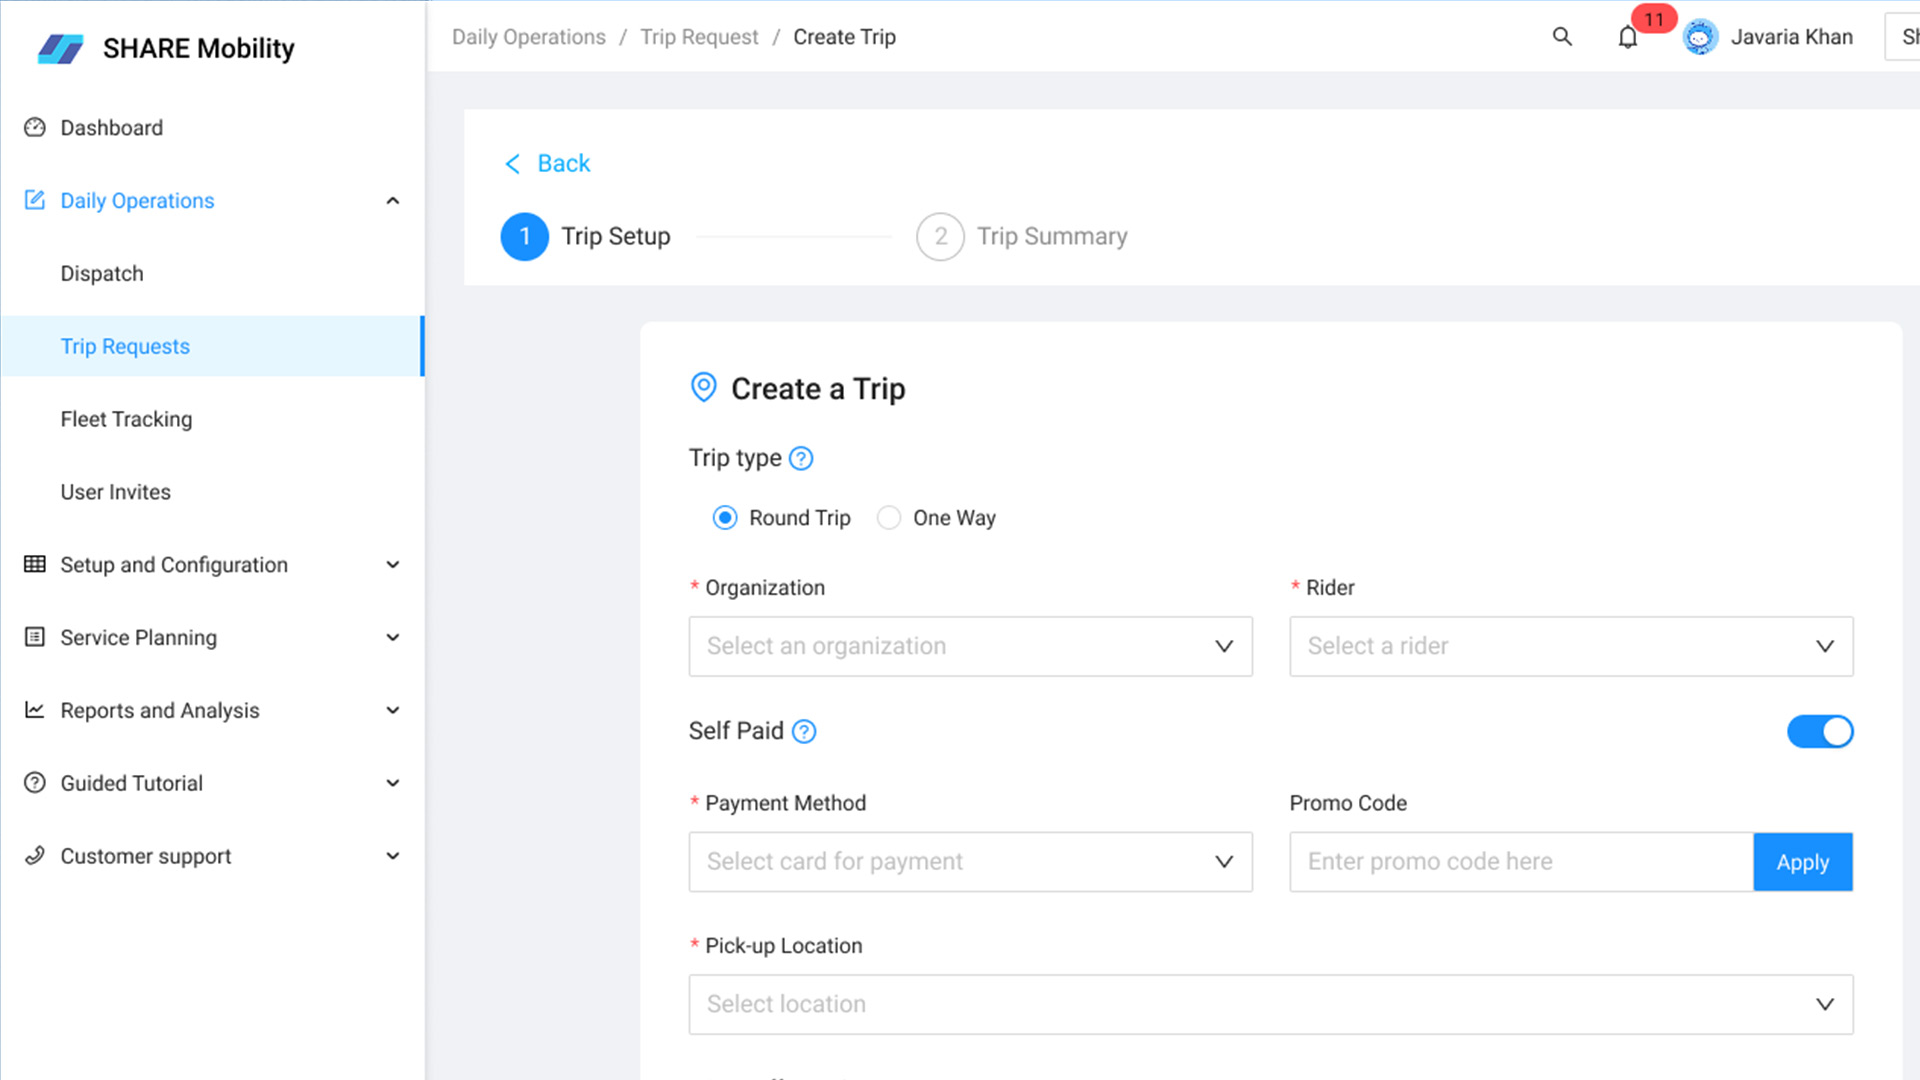Viewport: 1920px width, 1080px height.
Task: Click the Reports and Analysis chart icon
Action: pos(35,710)
